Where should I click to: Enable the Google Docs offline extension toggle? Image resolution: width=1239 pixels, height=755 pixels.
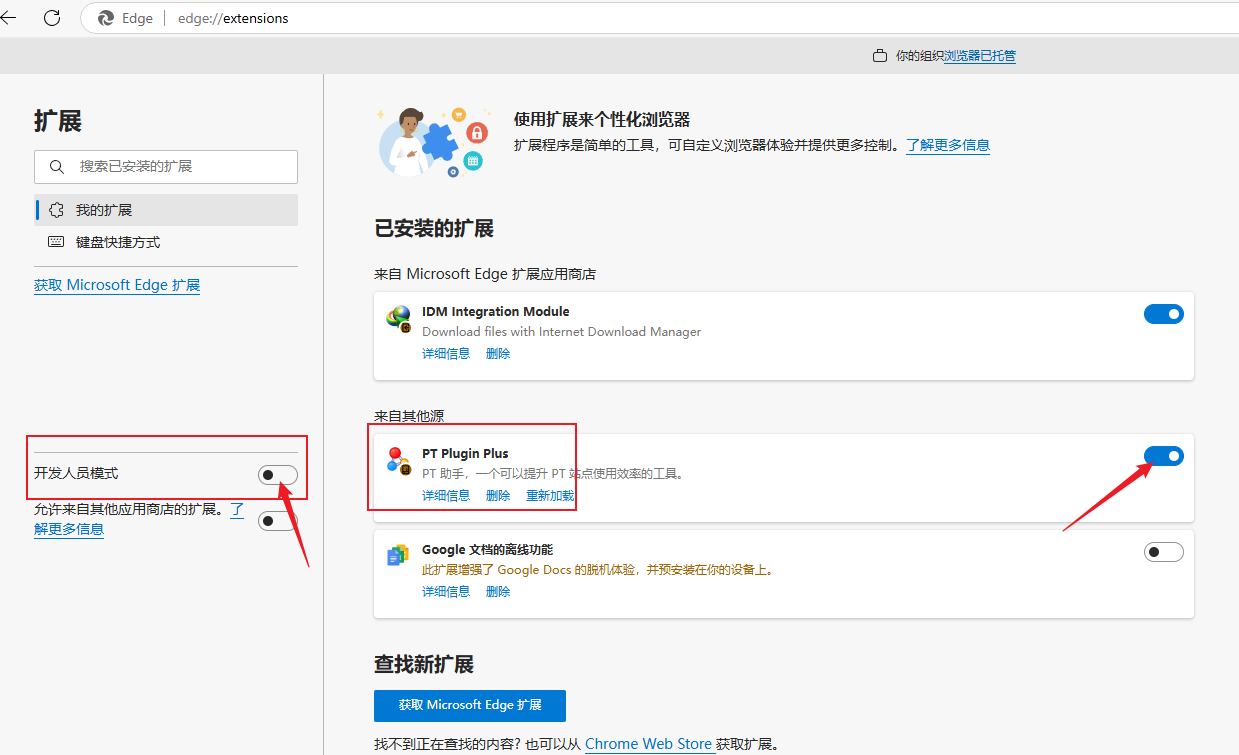(x=1163, y=552)
